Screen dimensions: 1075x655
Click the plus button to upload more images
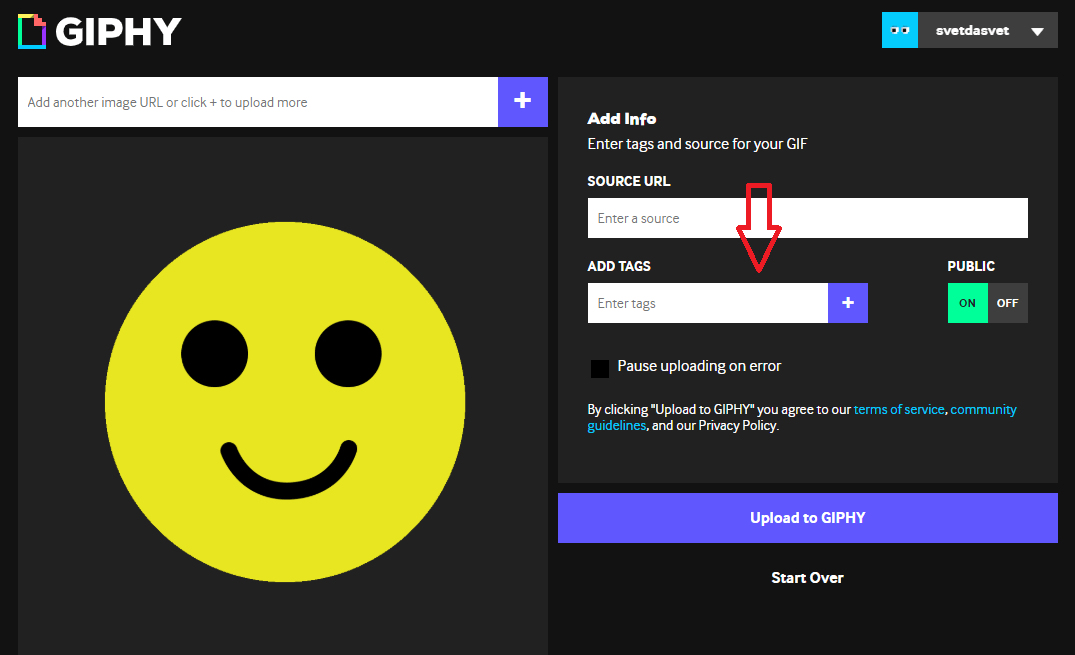pos(522,102)
